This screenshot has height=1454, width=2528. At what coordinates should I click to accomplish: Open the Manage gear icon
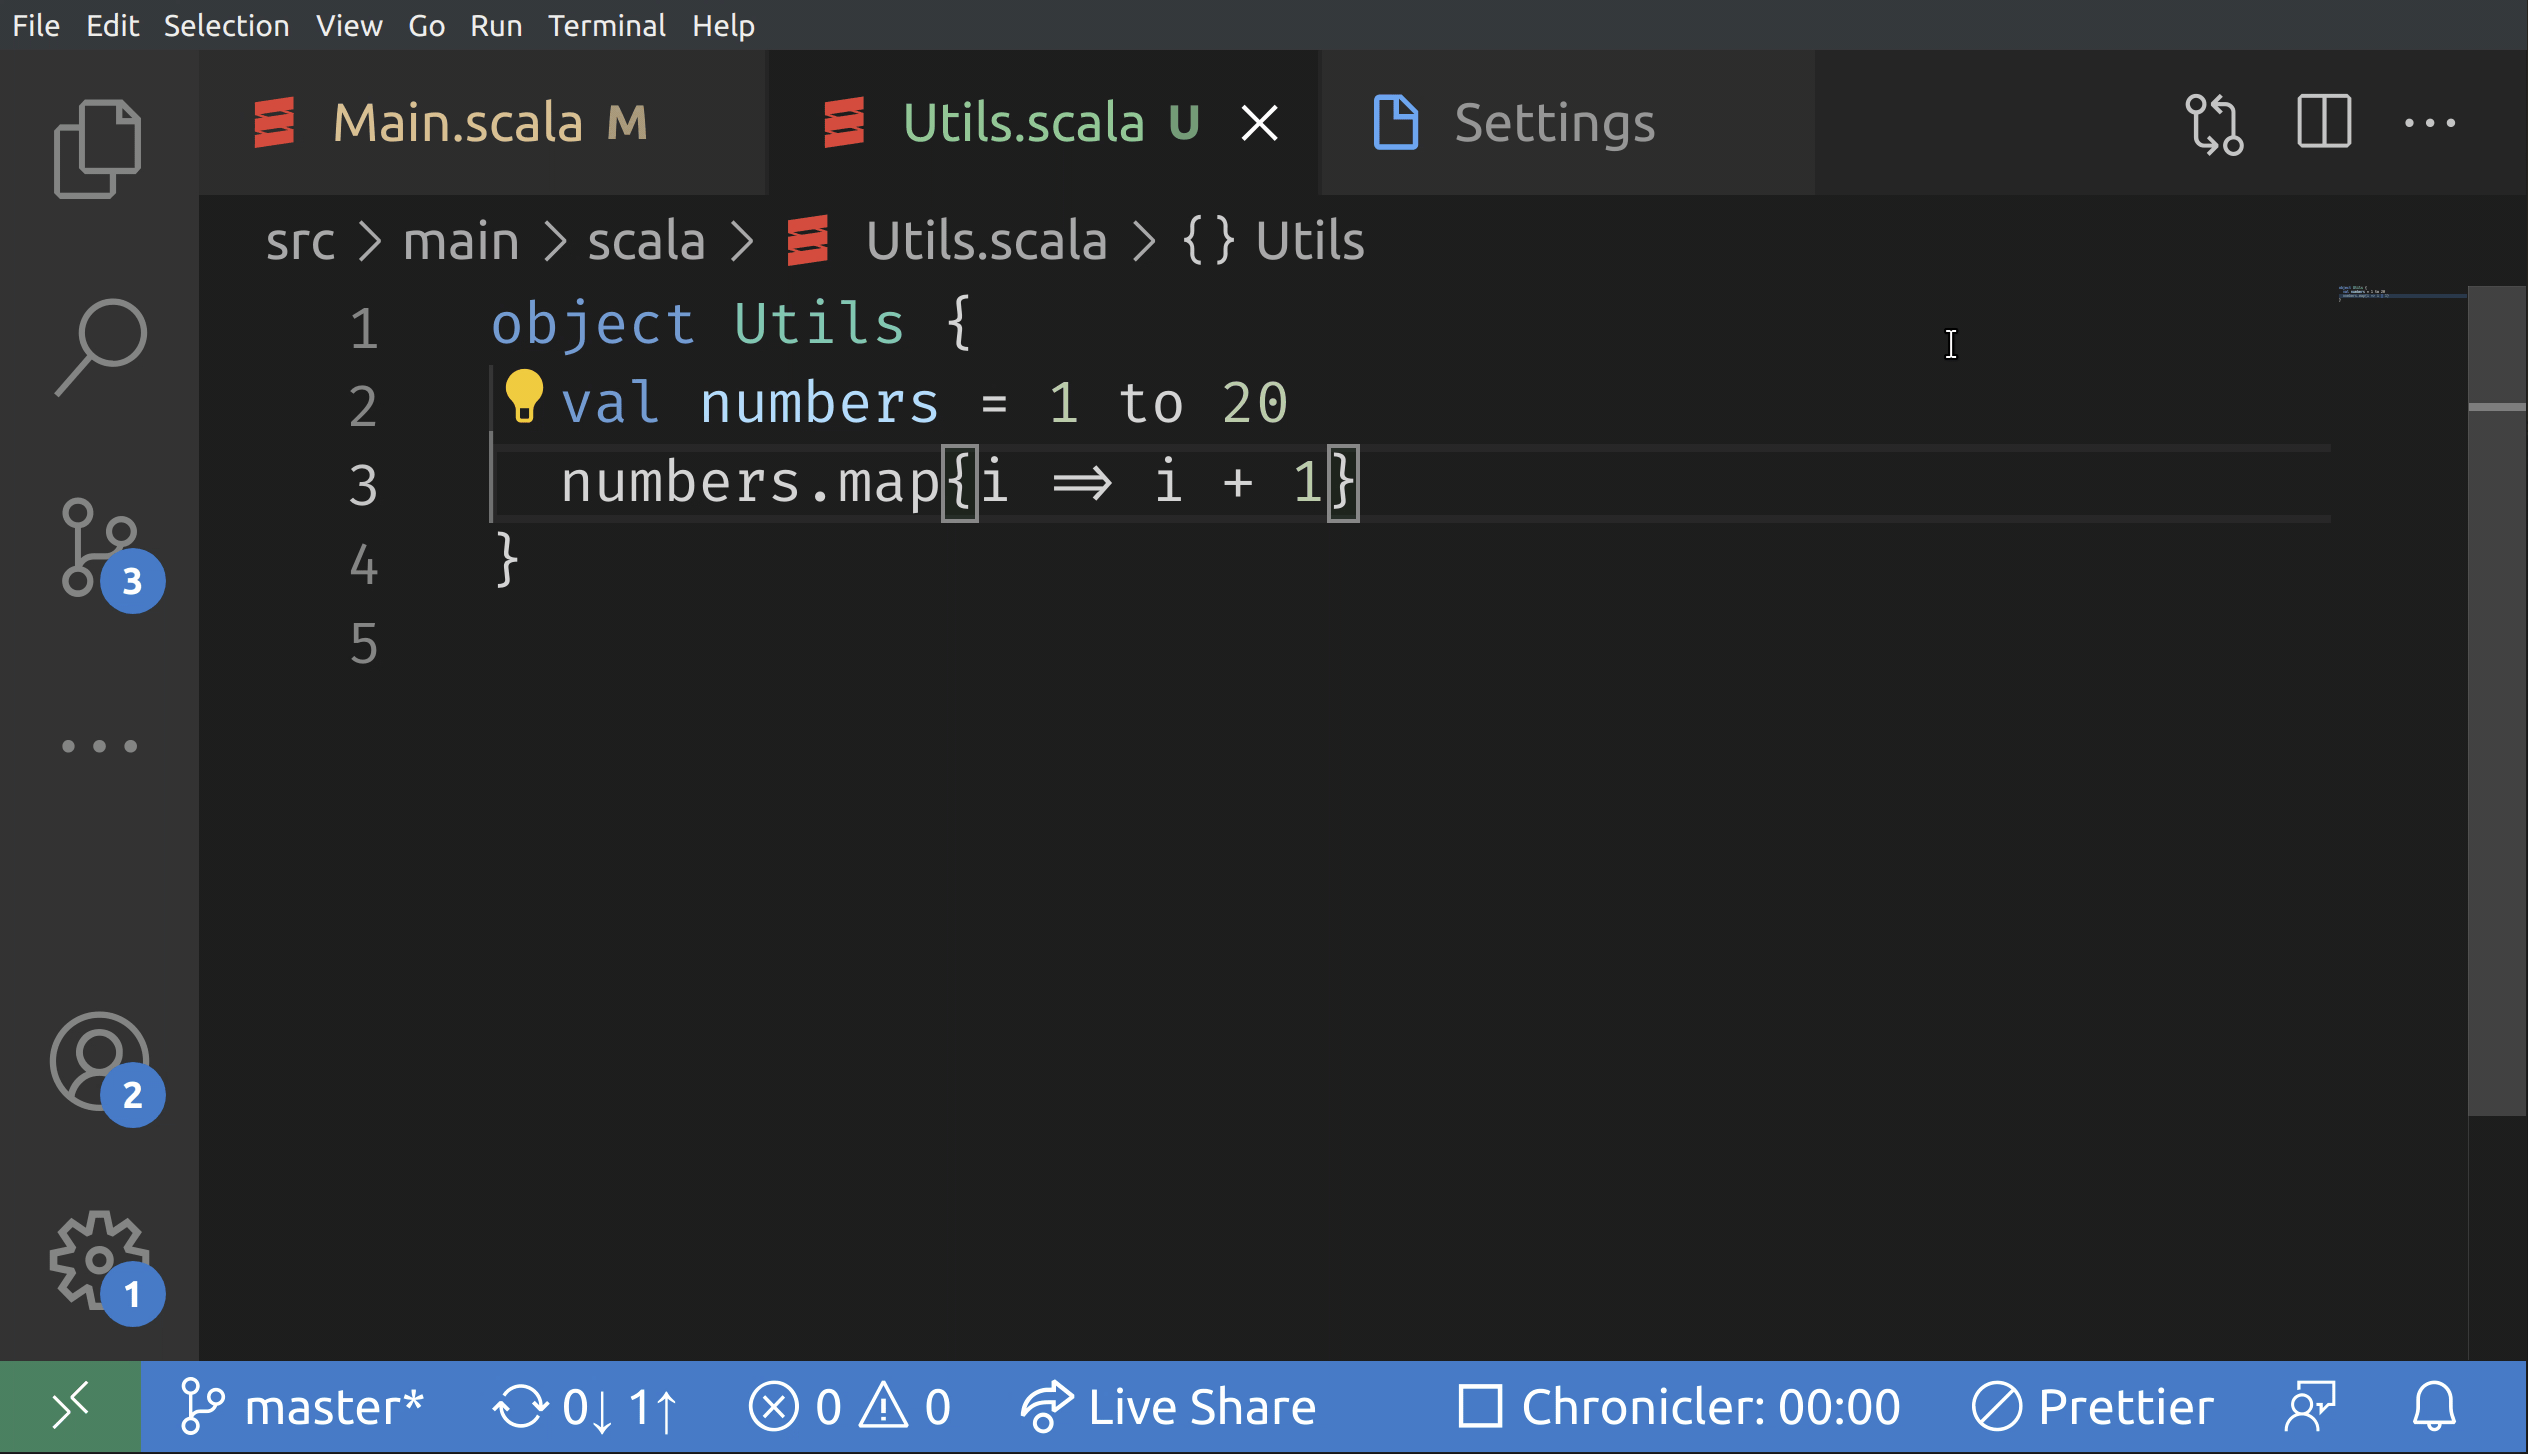pos(100,1260)
